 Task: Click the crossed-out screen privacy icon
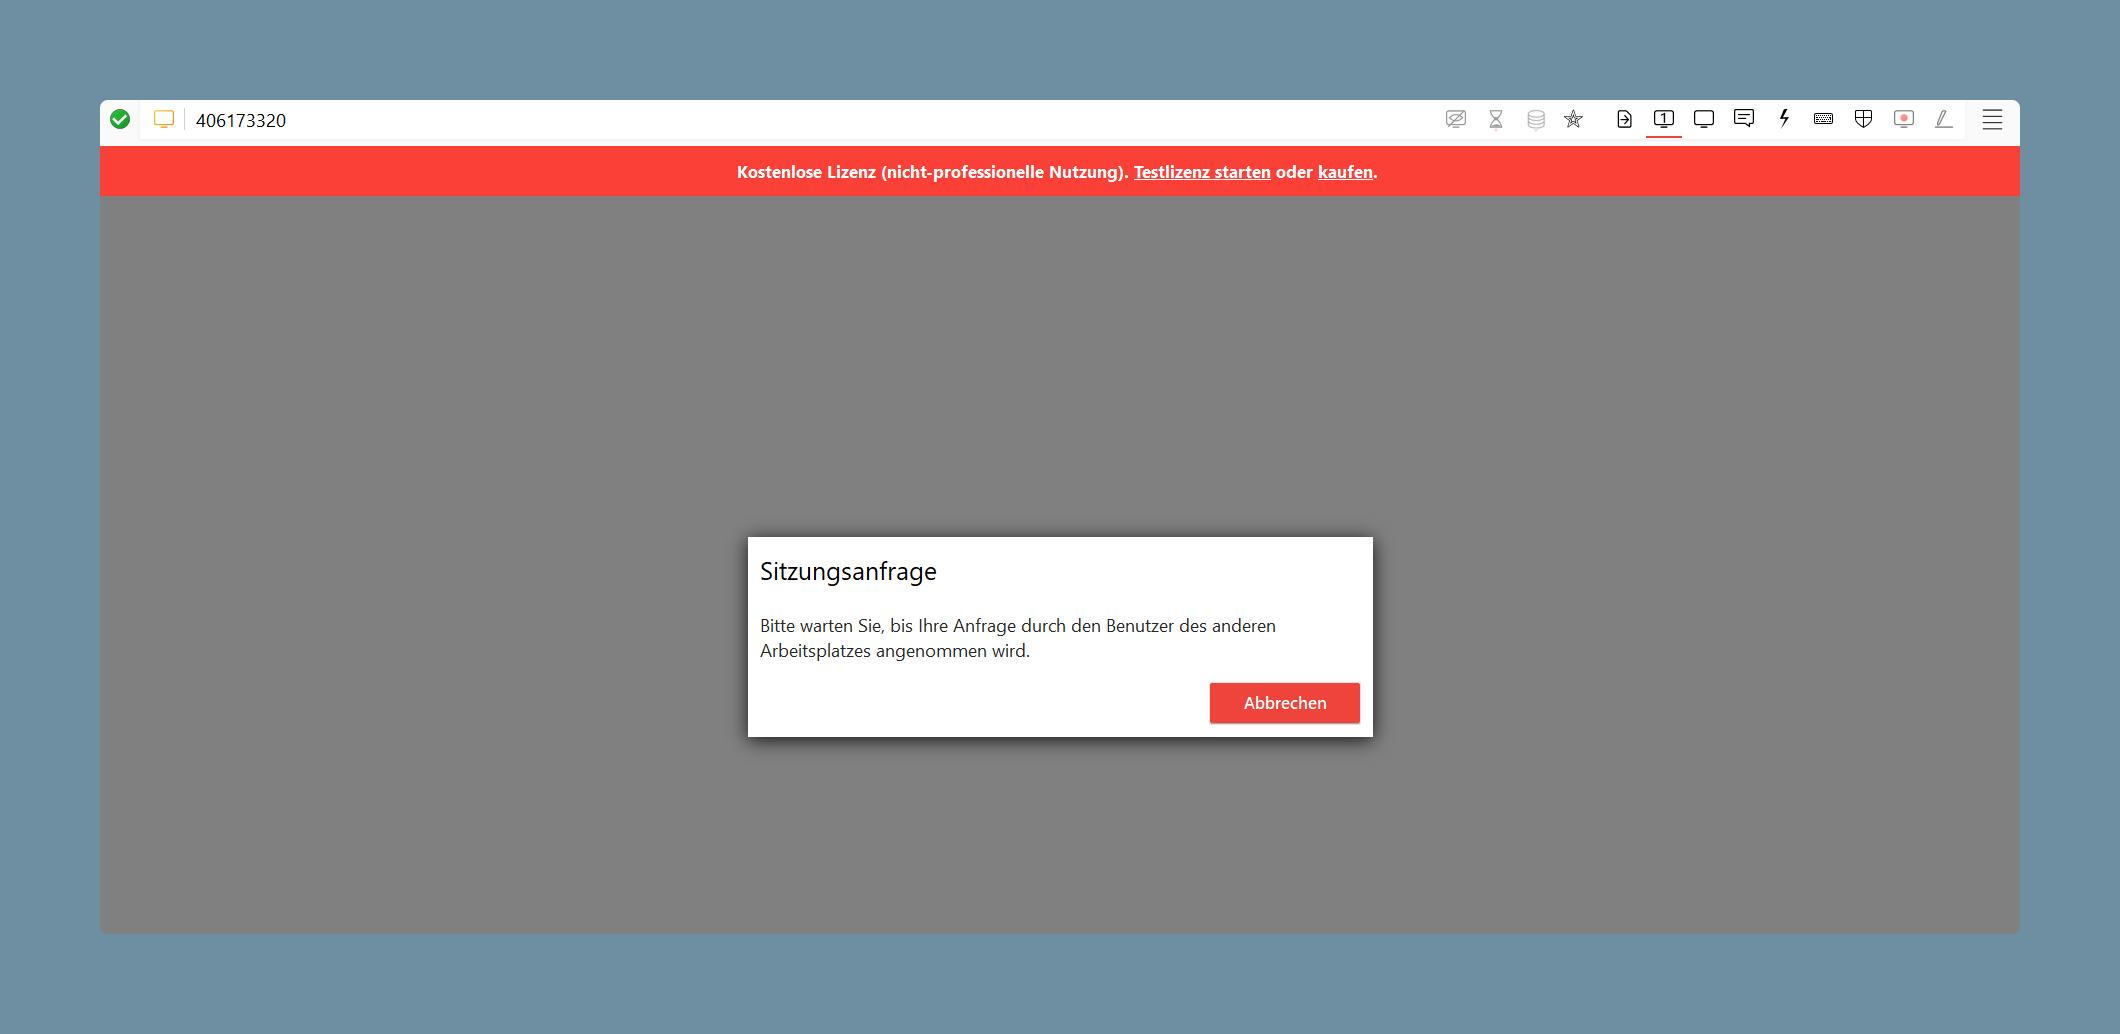(1456, 119)
